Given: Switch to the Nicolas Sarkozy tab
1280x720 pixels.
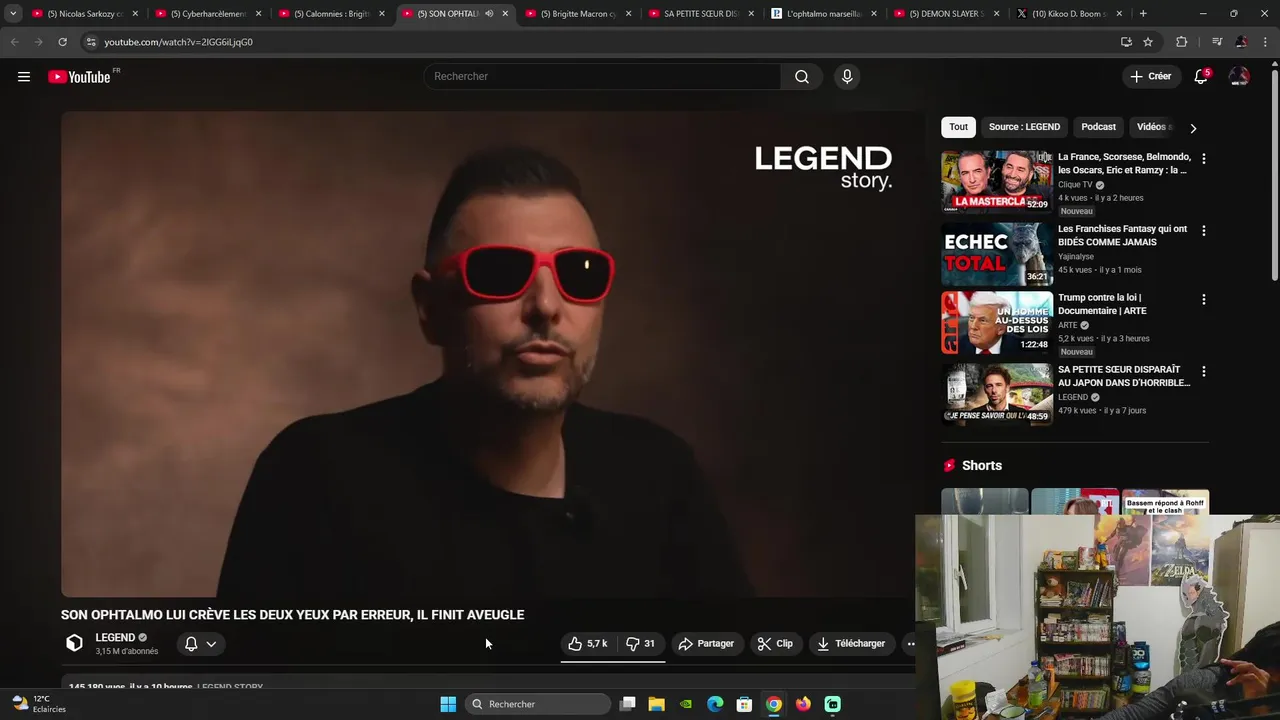Looking at the screenshot, I should [x=84, y=14].
